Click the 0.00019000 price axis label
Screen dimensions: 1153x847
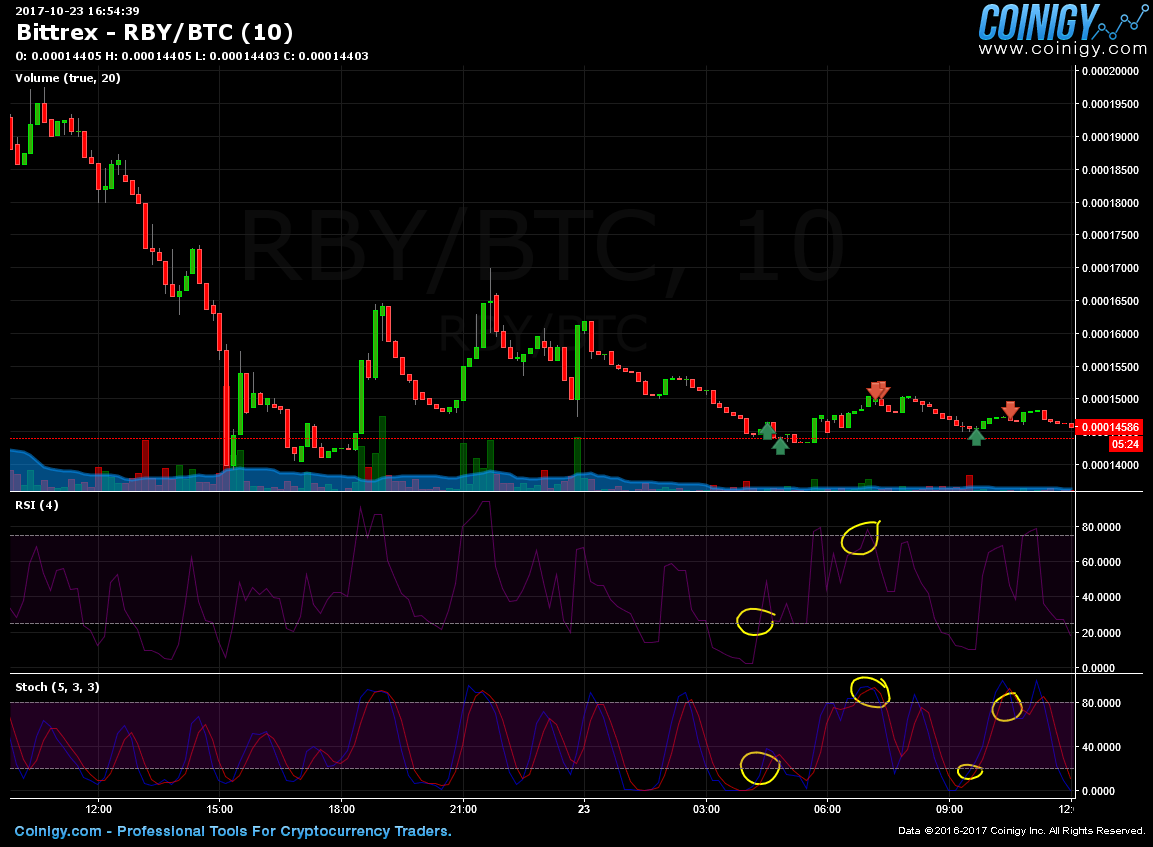(x=1110, y=137)
